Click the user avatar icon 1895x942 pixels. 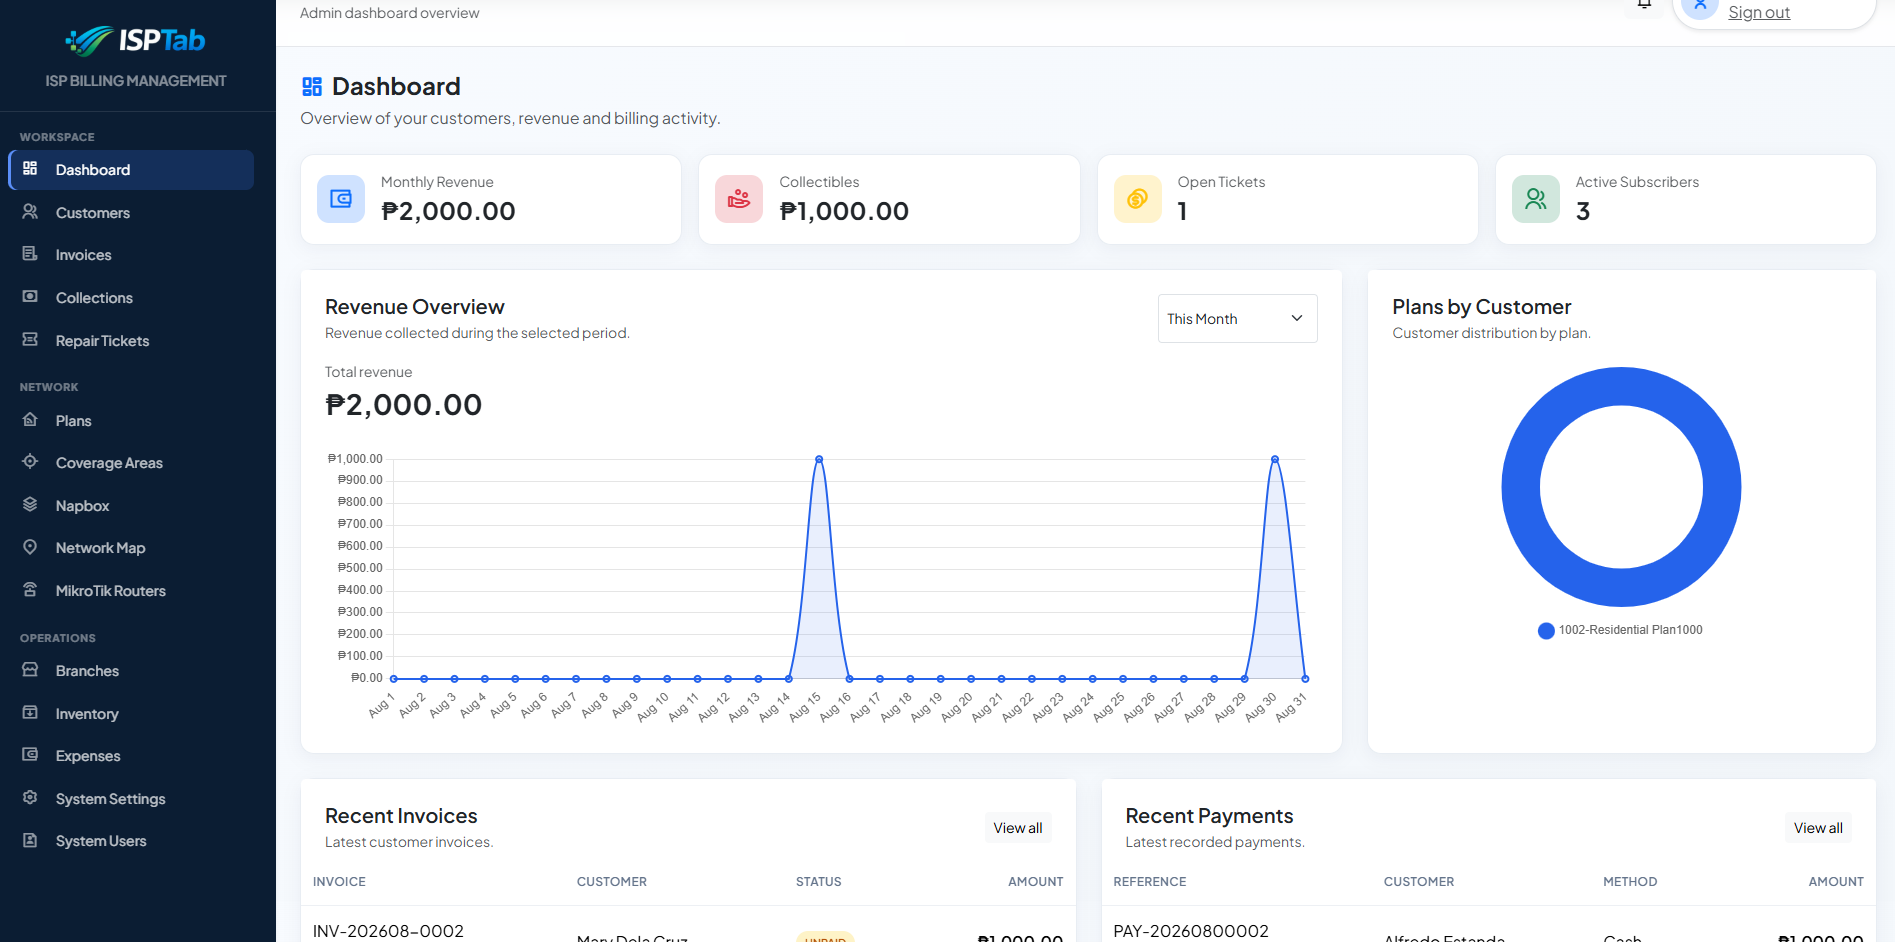1700,7
